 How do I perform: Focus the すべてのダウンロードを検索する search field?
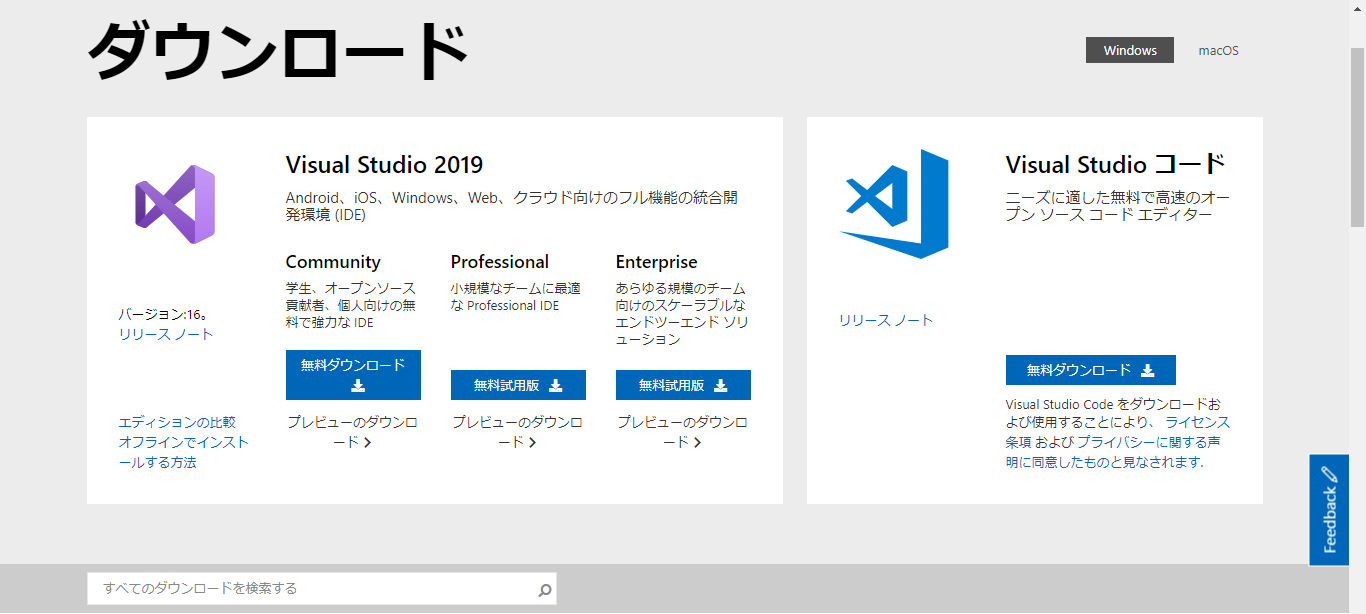(310, 589)
